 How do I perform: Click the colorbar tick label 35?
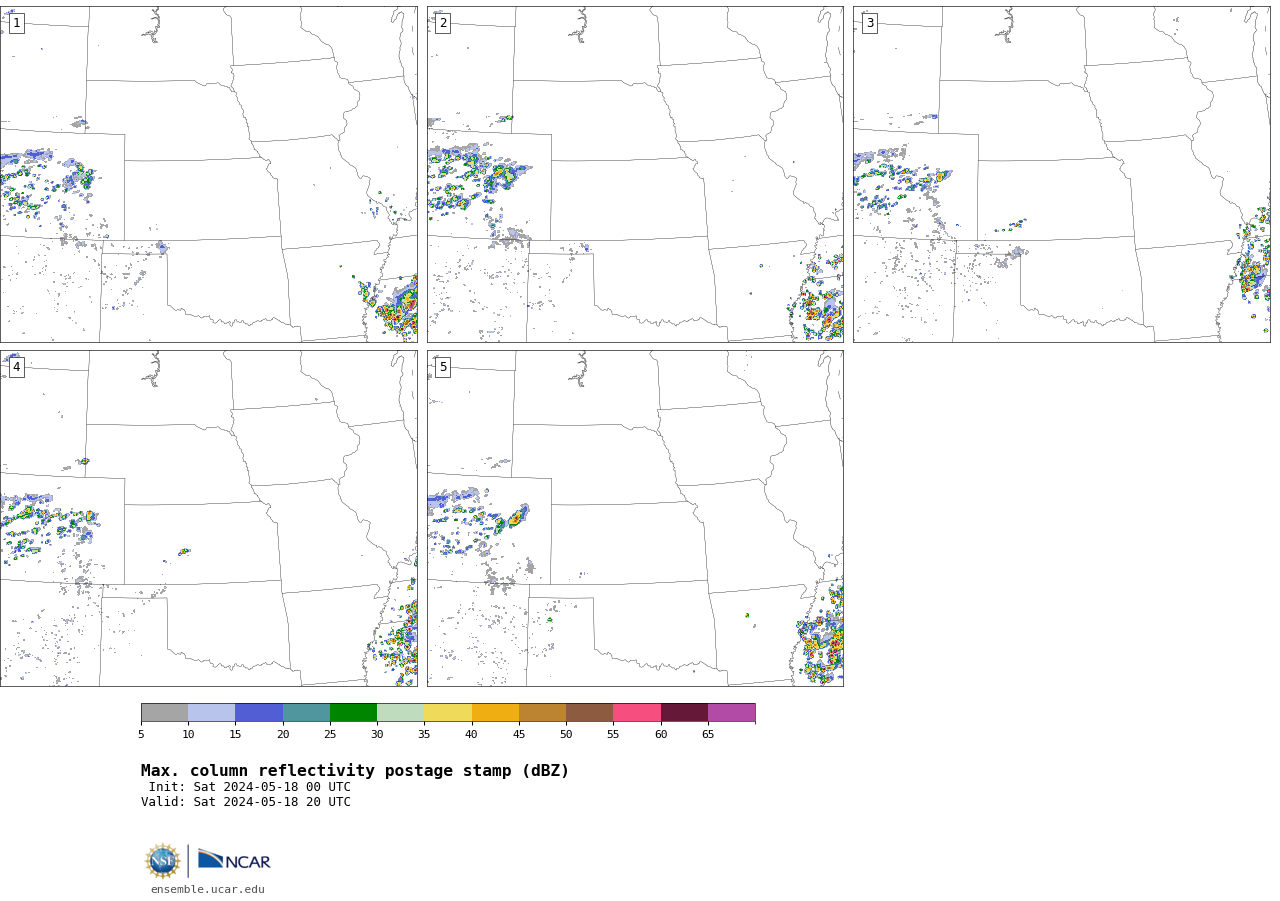click(424, 734)
